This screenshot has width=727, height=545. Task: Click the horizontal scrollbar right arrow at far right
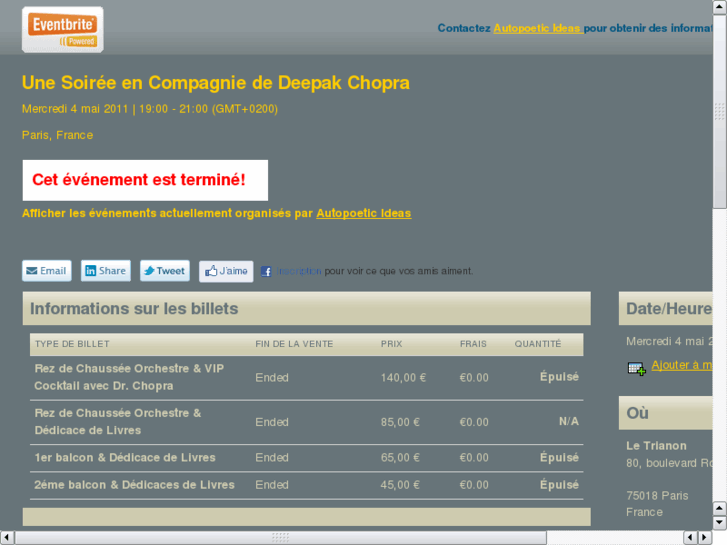(705, 538)
